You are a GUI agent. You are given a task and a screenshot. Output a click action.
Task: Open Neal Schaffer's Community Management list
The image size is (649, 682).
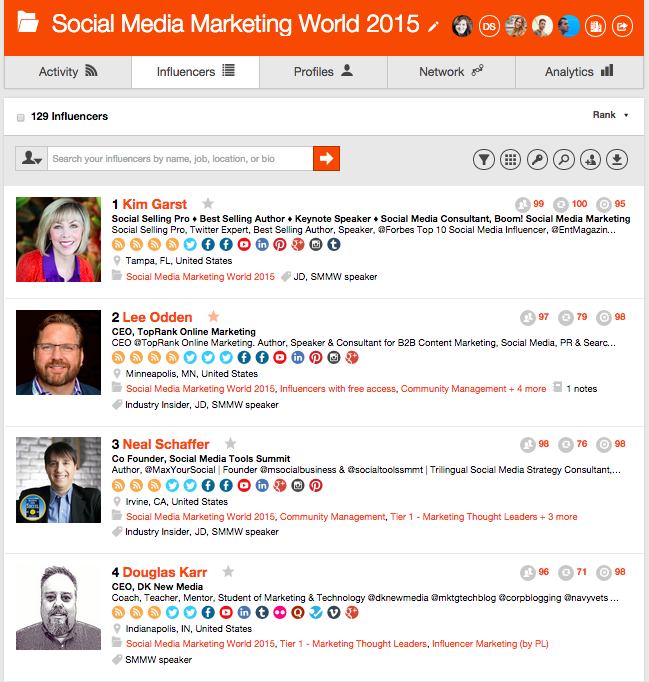332,517
